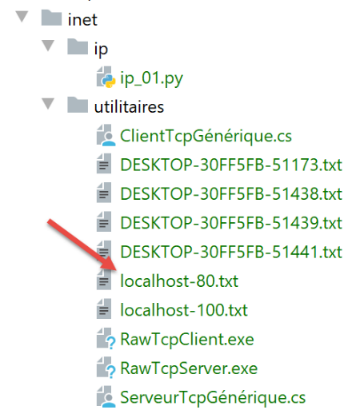Click text file icon of DESKTOP-30FF5FB-51173.txt

coord(104,164)
